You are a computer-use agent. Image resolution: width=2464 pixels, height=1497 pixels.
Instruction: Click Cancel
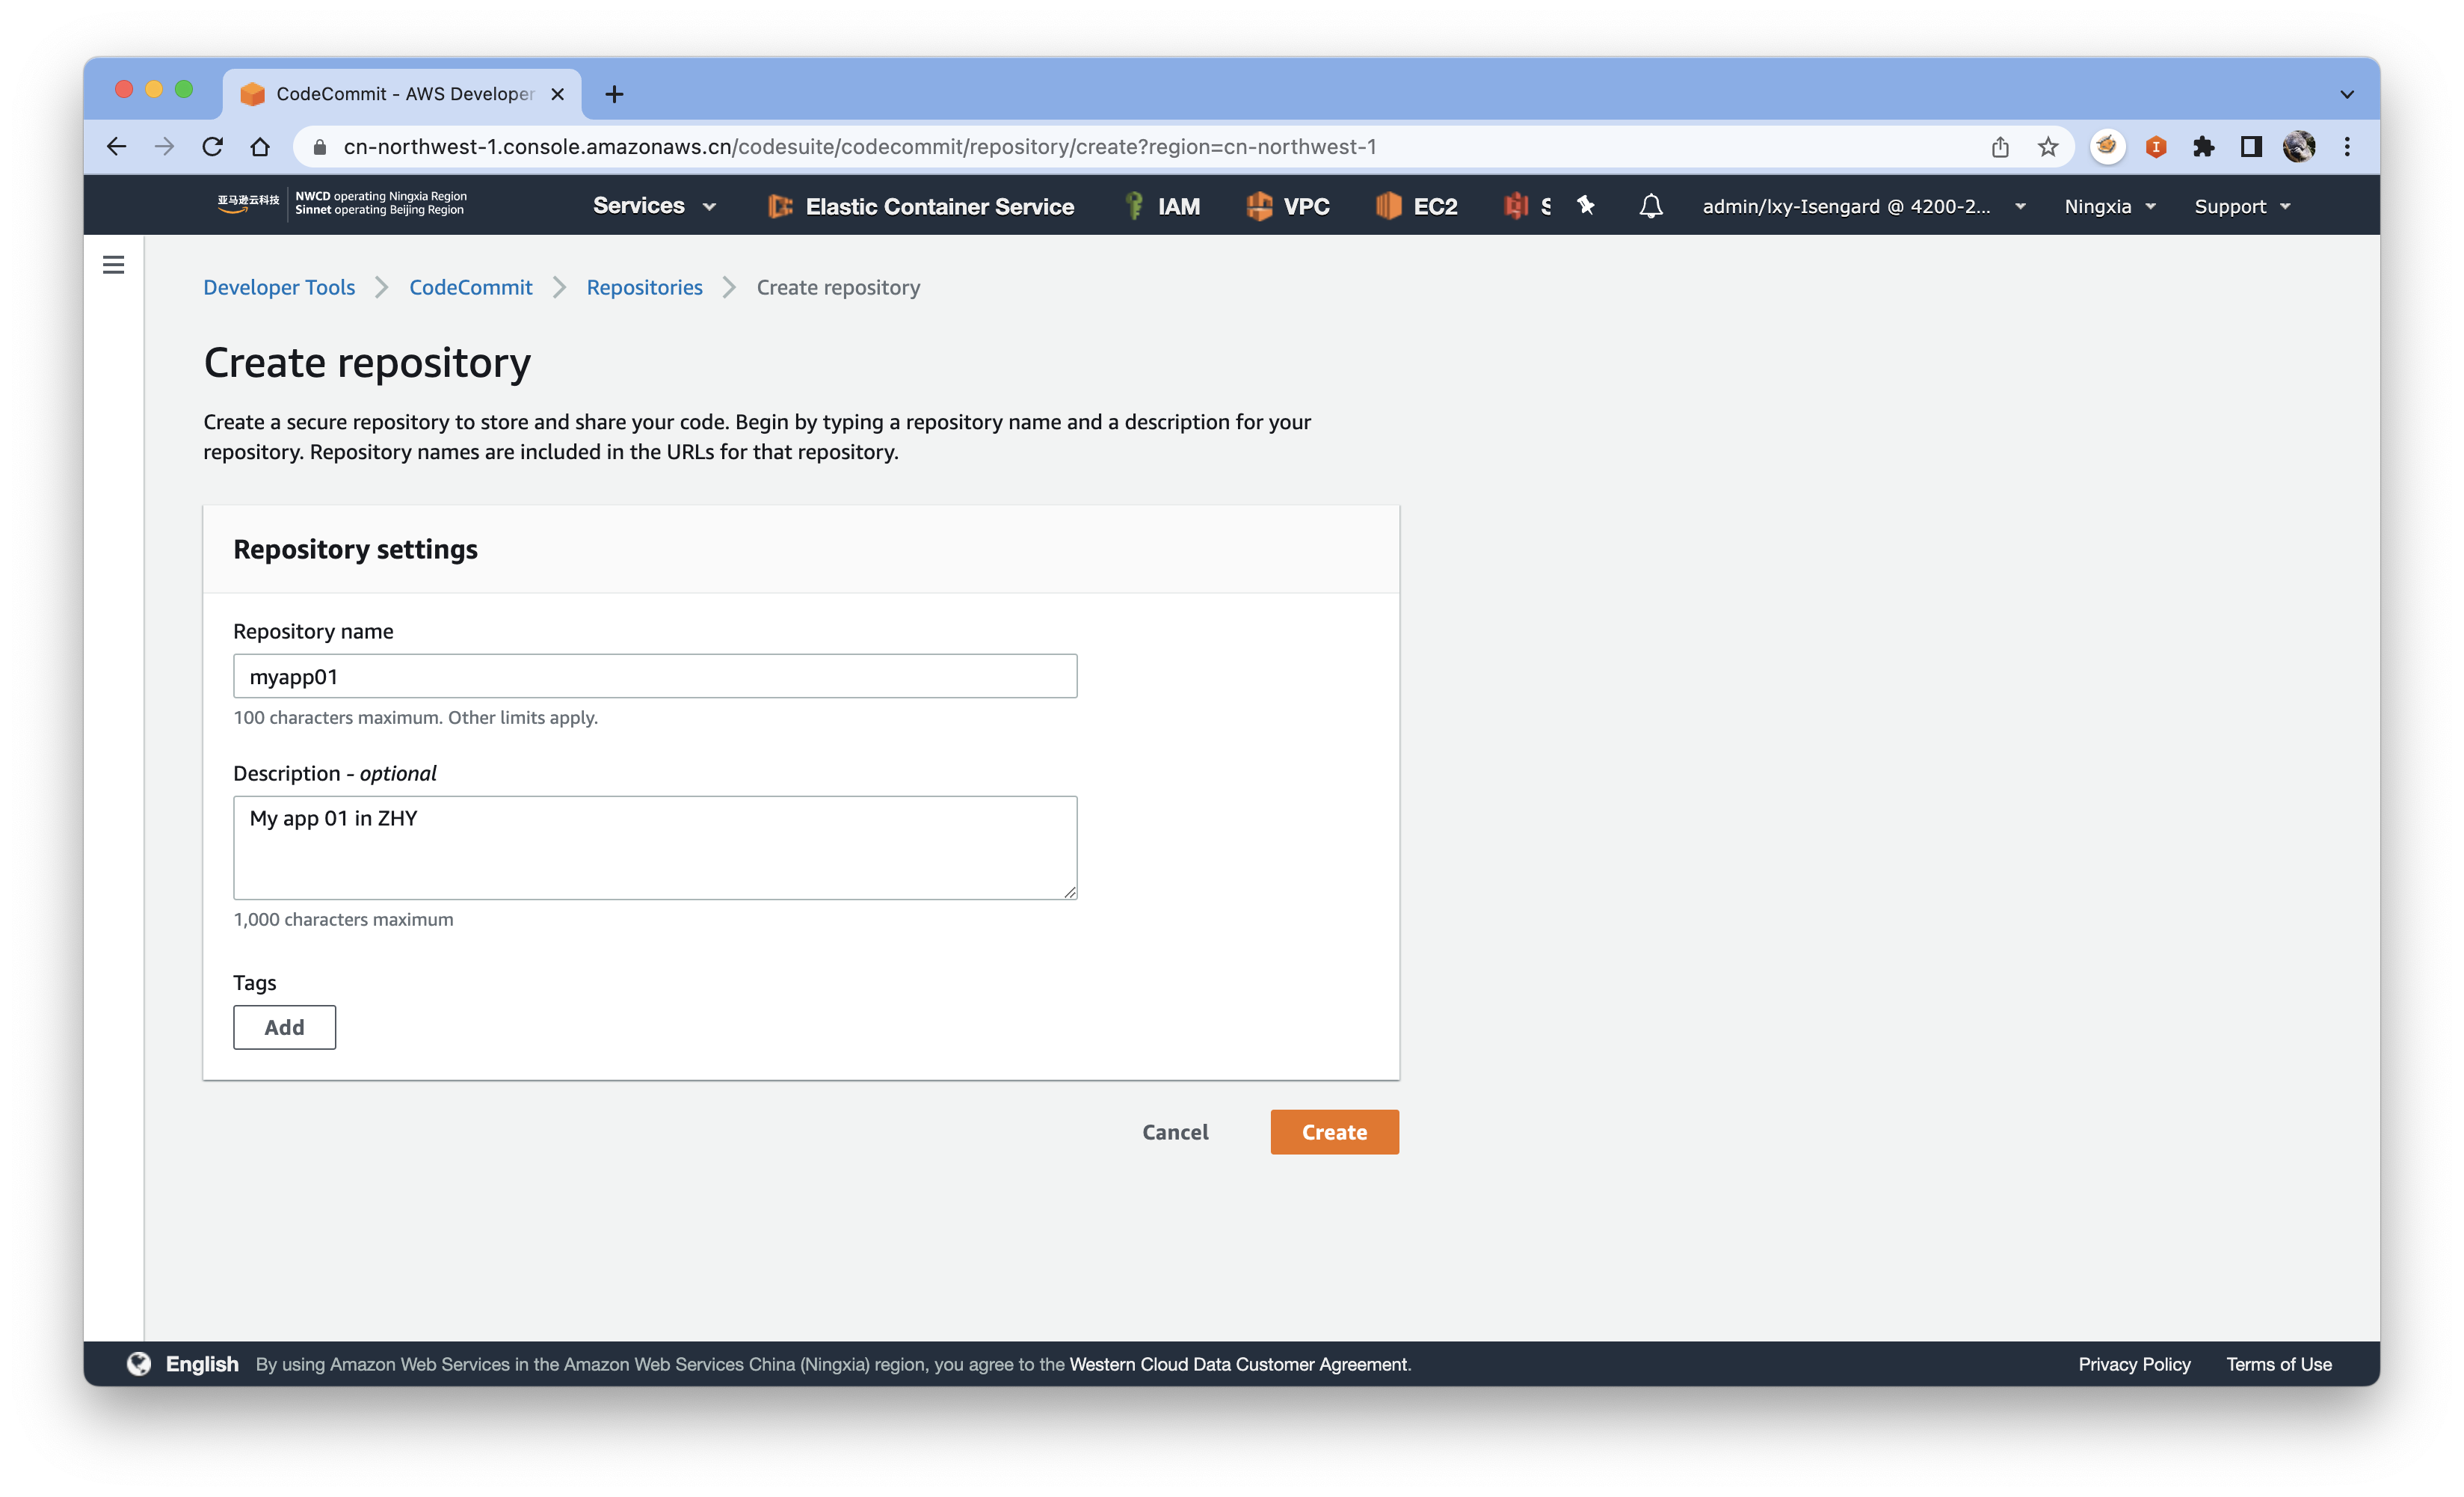click(x=1175, y=1132)
